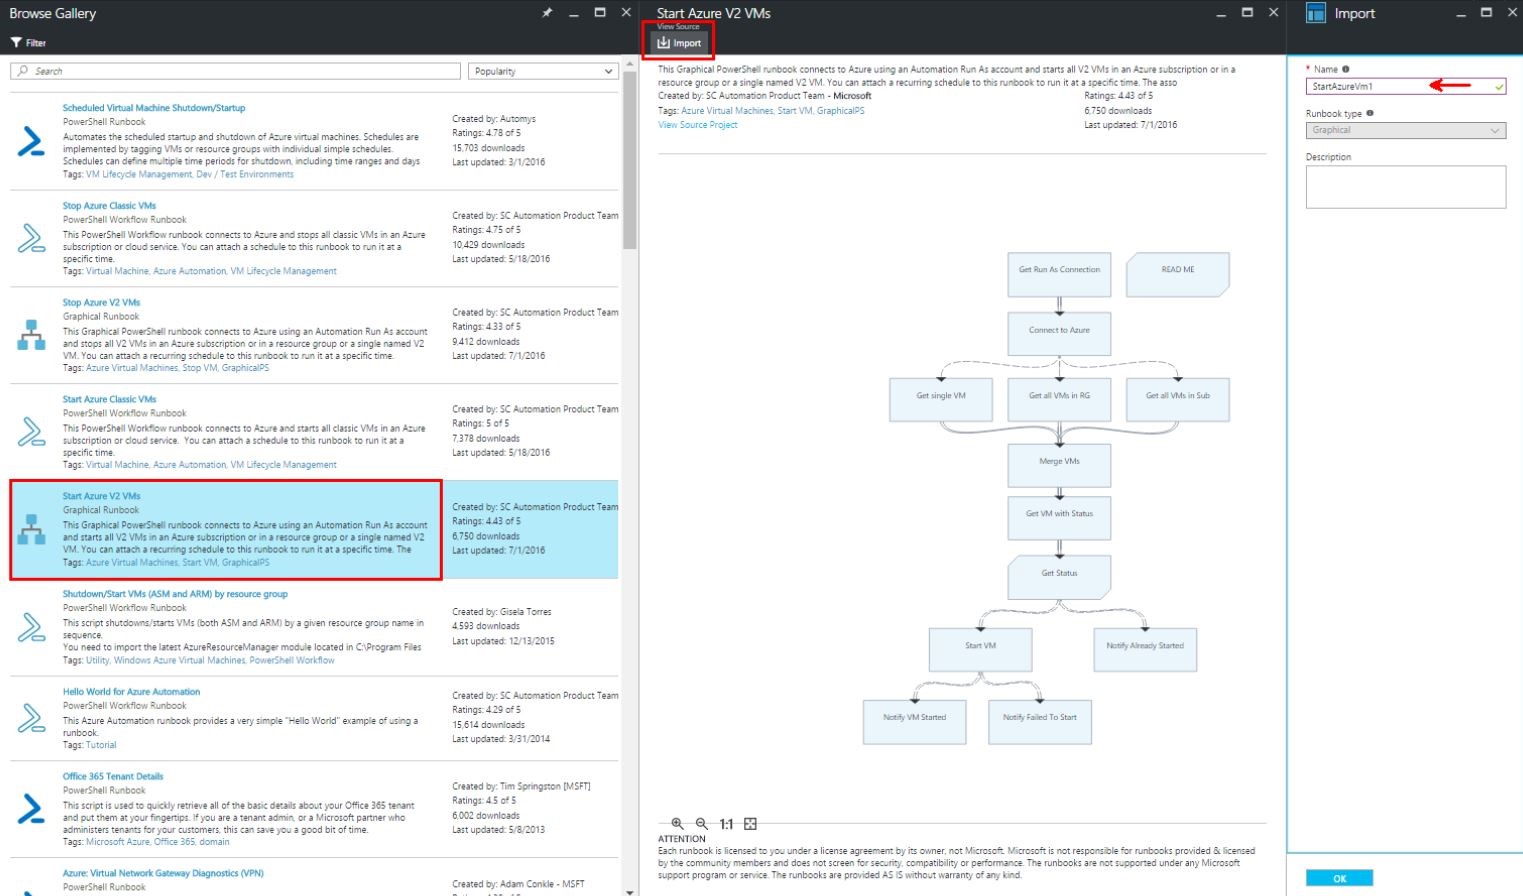Open Office 365 Tenant Details title
Viewport: 1523px width, 896px height.
click(x=113, y=776)
